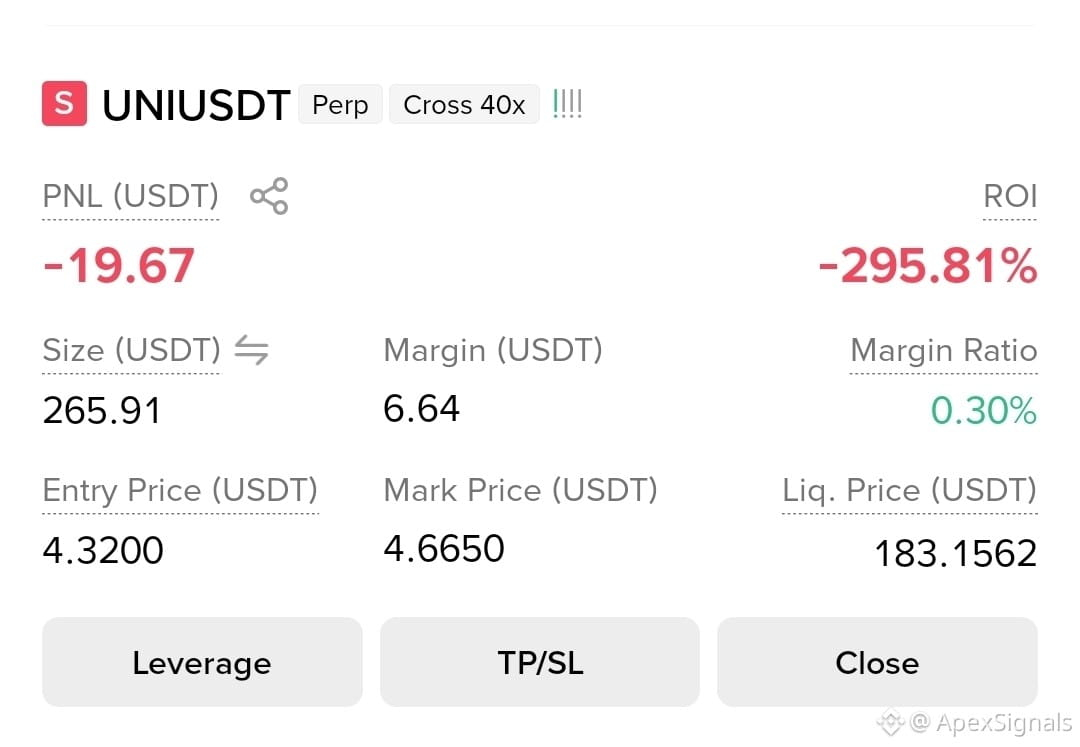The height and width of the screenshot is (747, 1080).
Task: Click the PNL share icon
Action: tap(269, 196)
